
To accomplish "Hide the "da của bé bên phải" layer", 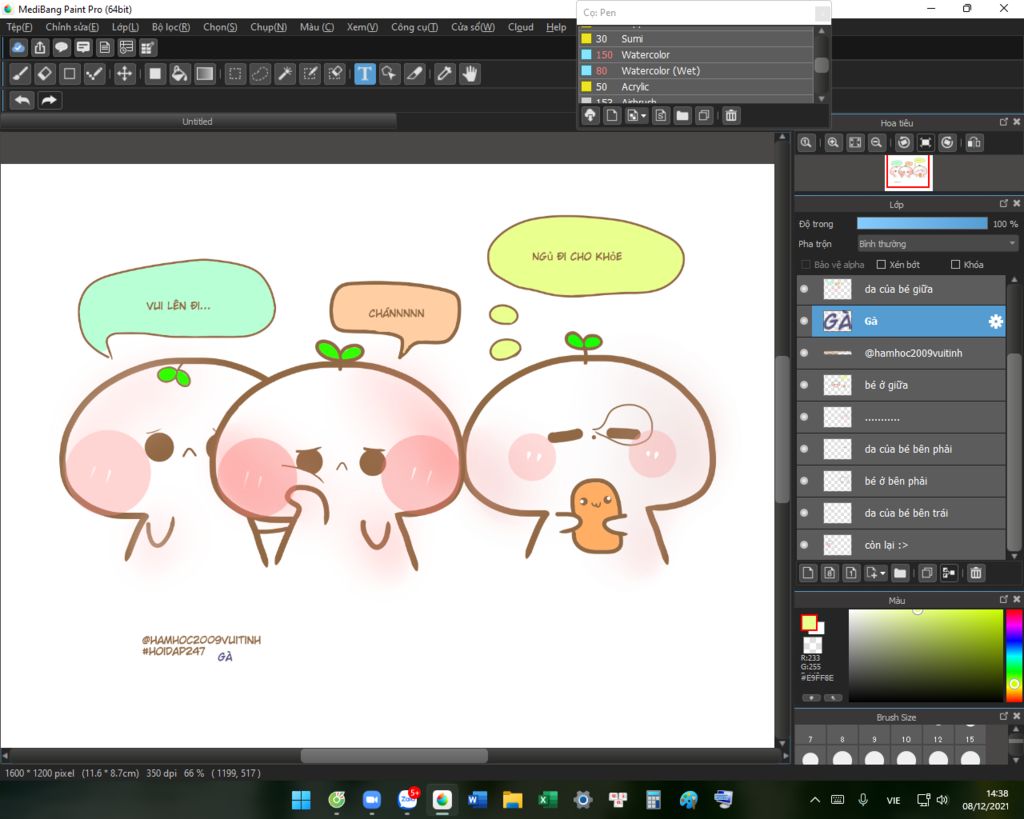I will tap(804, 449).
